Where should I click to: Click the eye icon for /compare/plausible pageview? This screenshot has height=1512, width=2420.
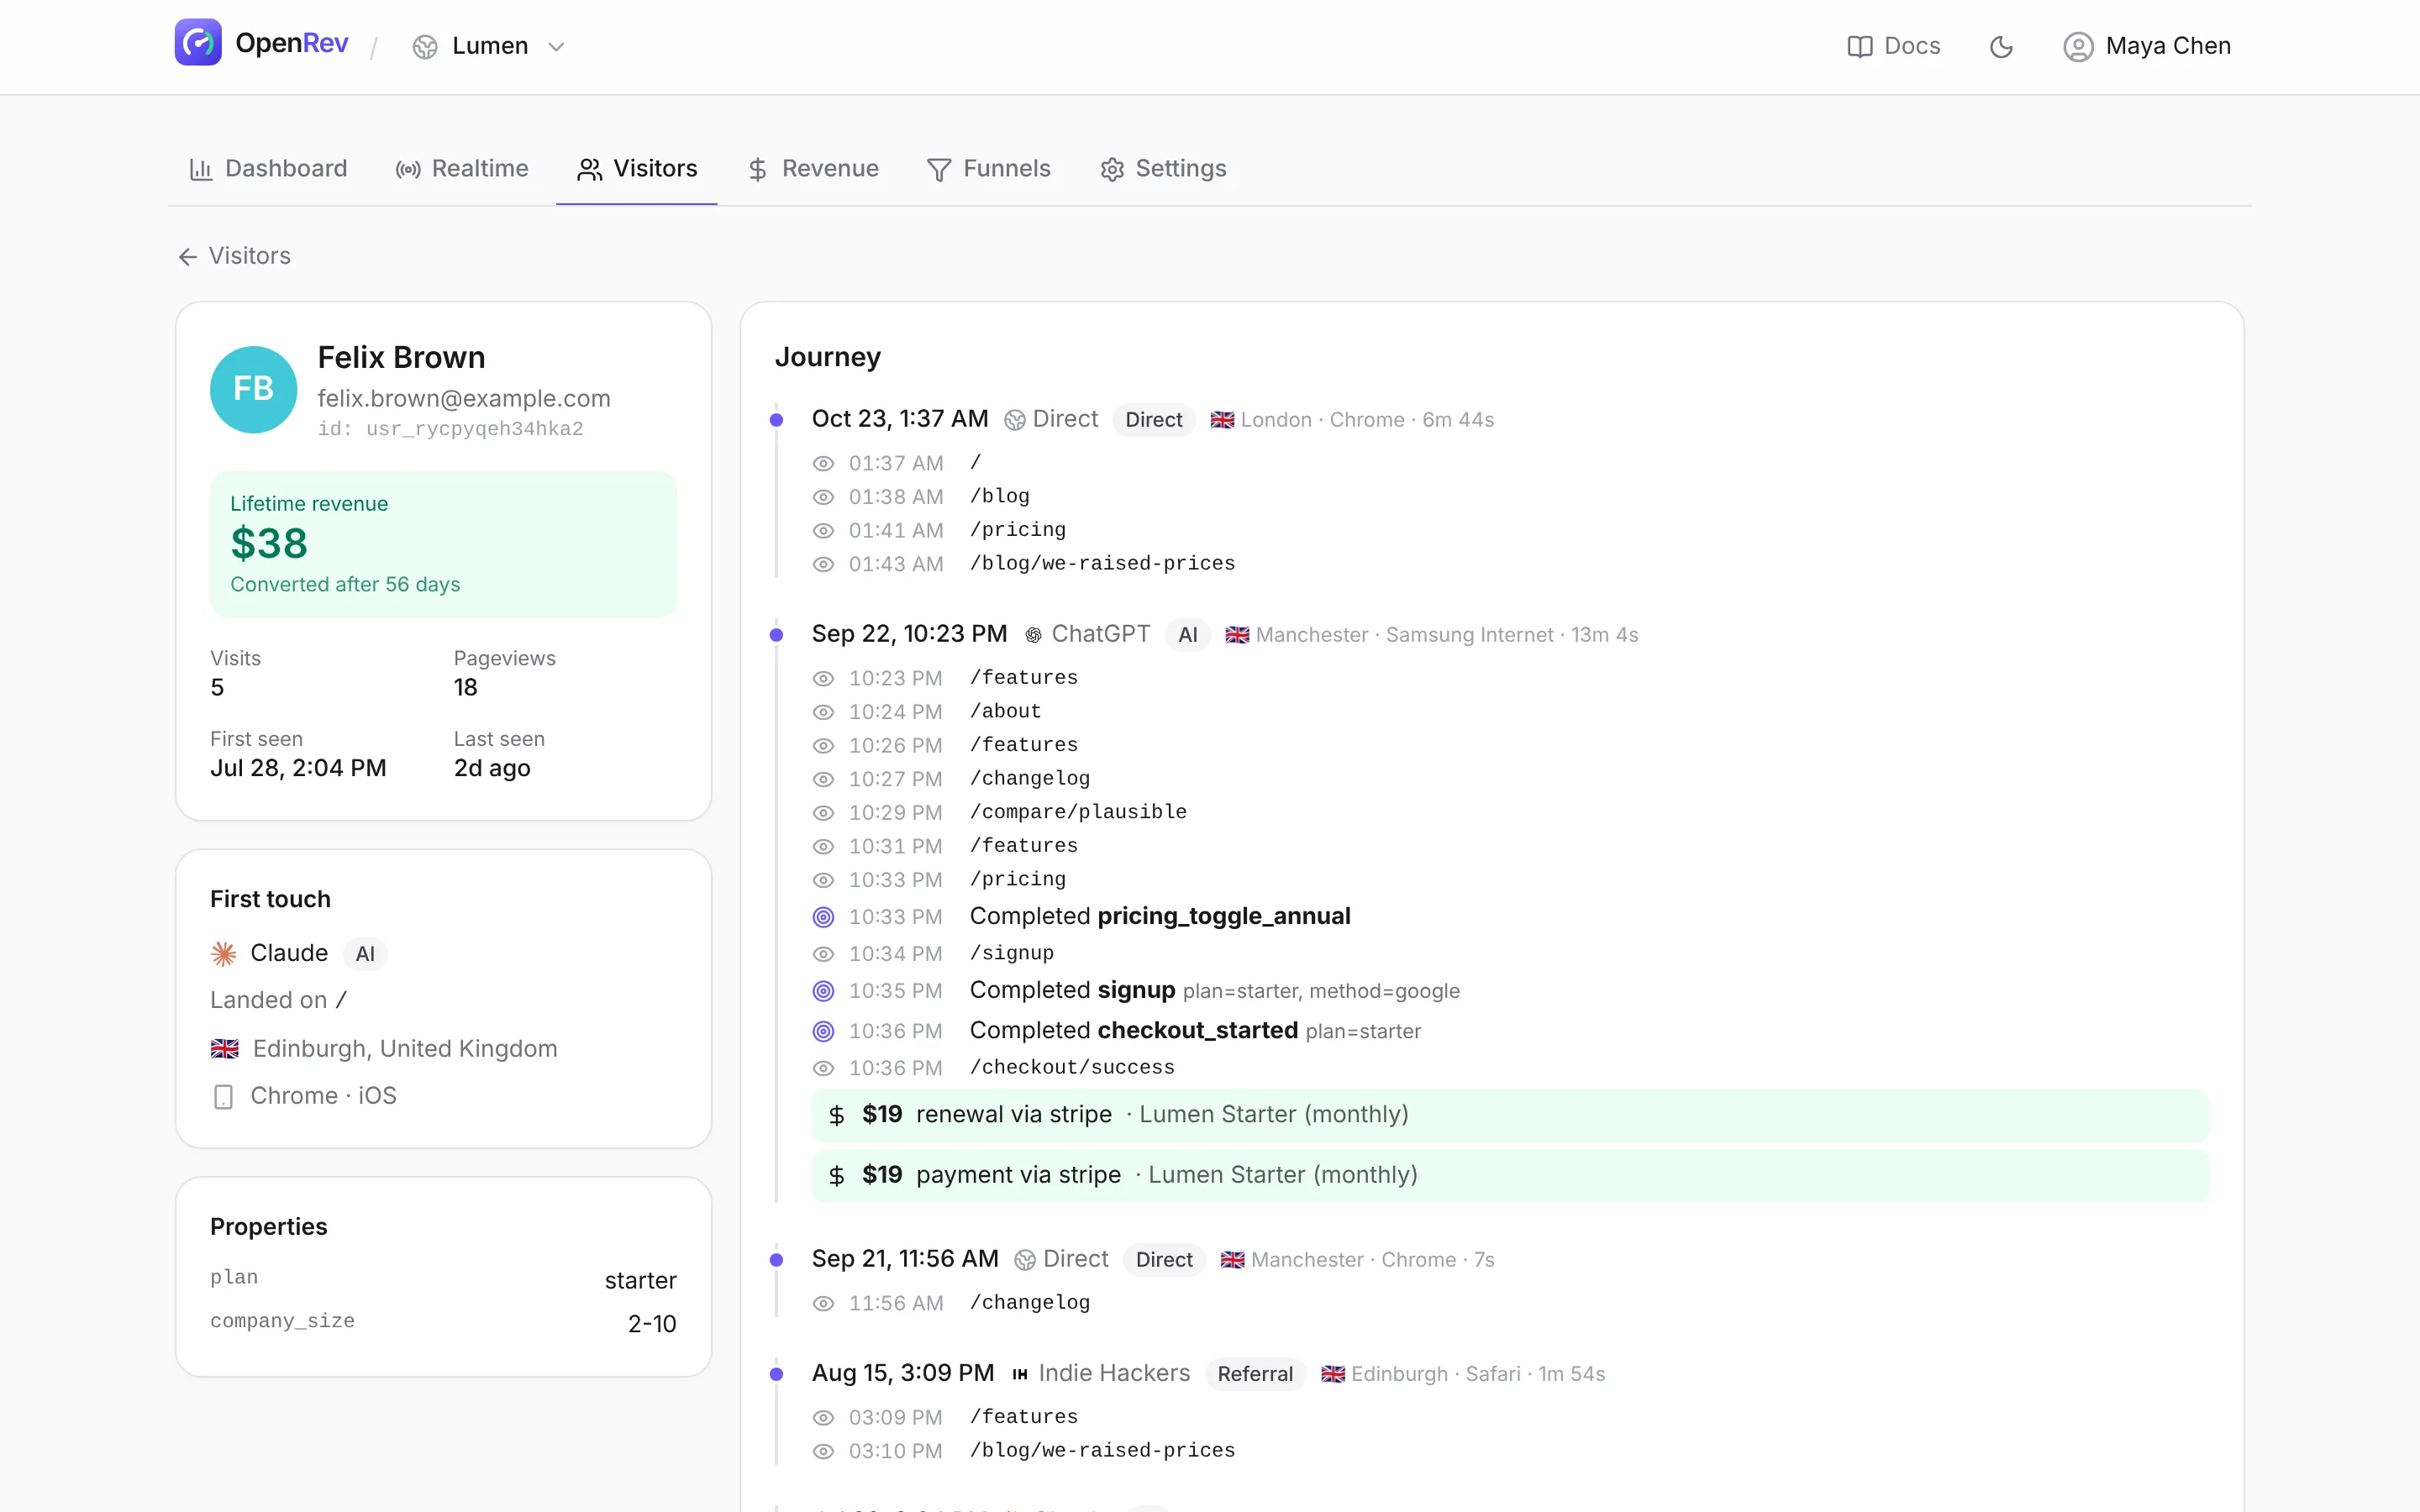823,812
